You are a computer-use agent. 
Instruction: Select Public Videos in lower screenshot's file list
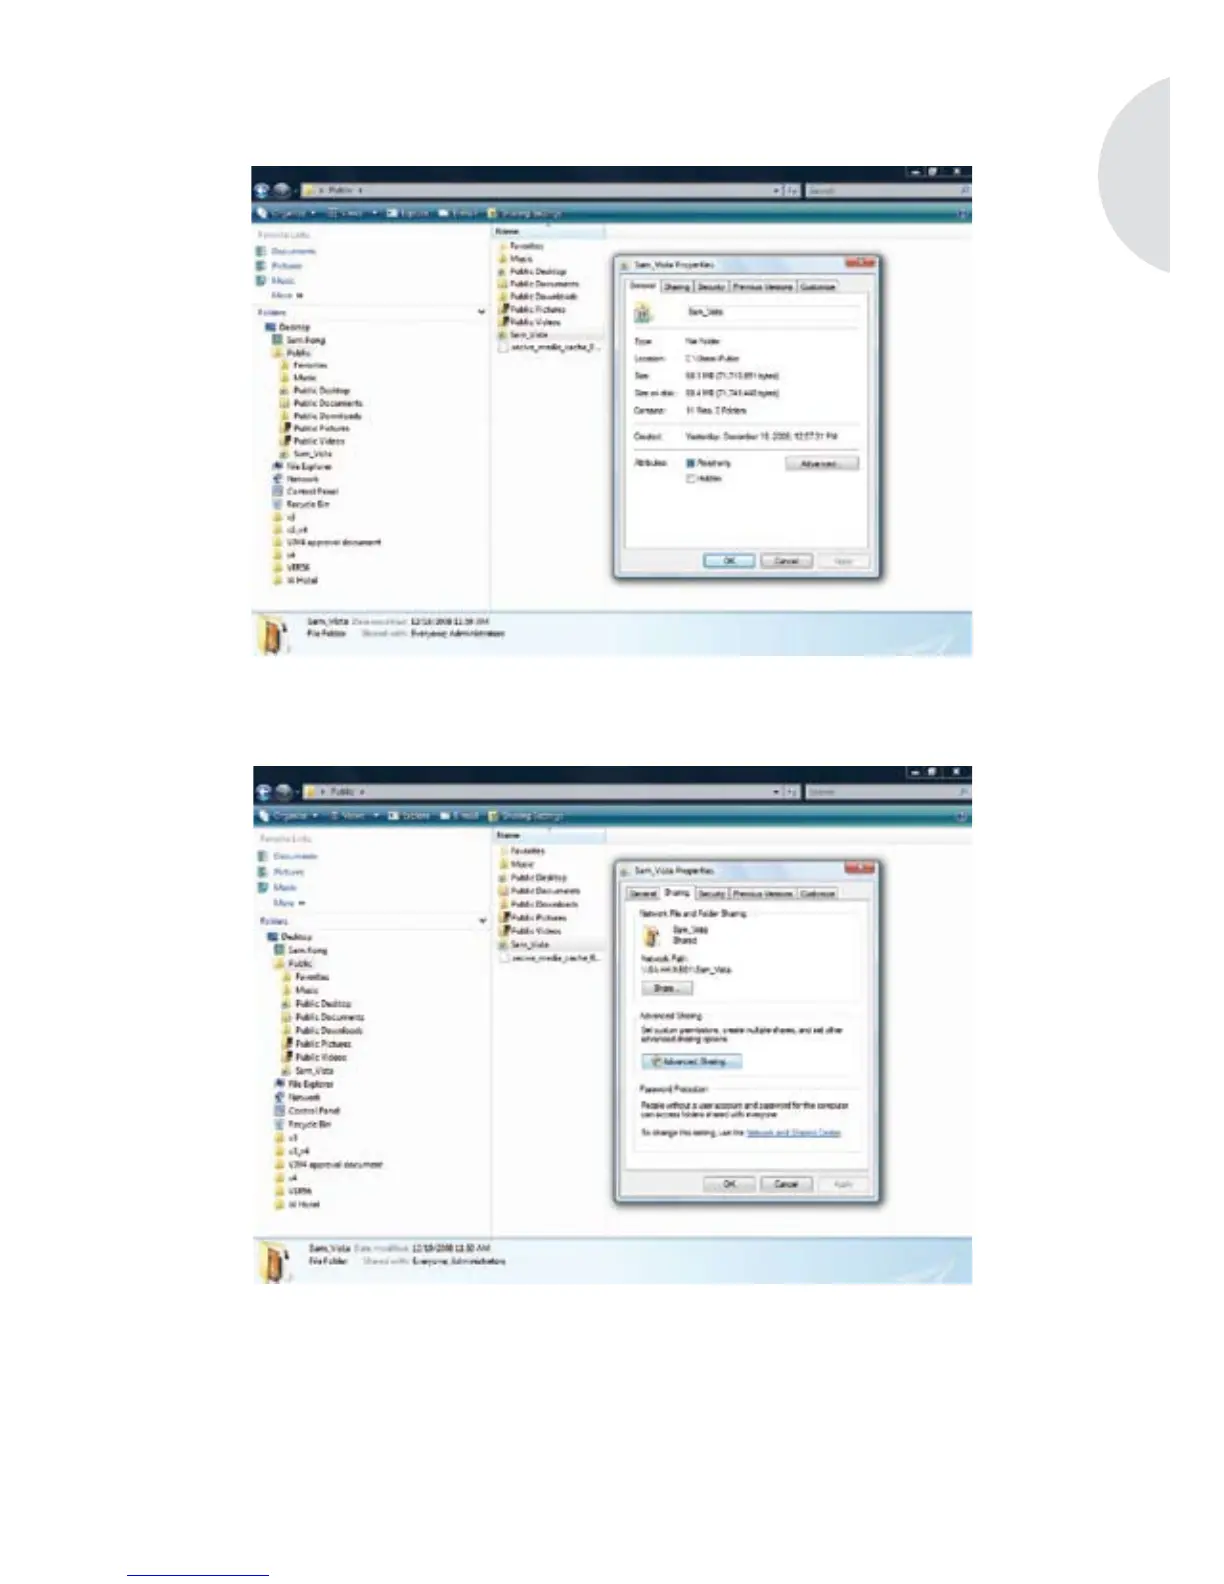(536, 930)
